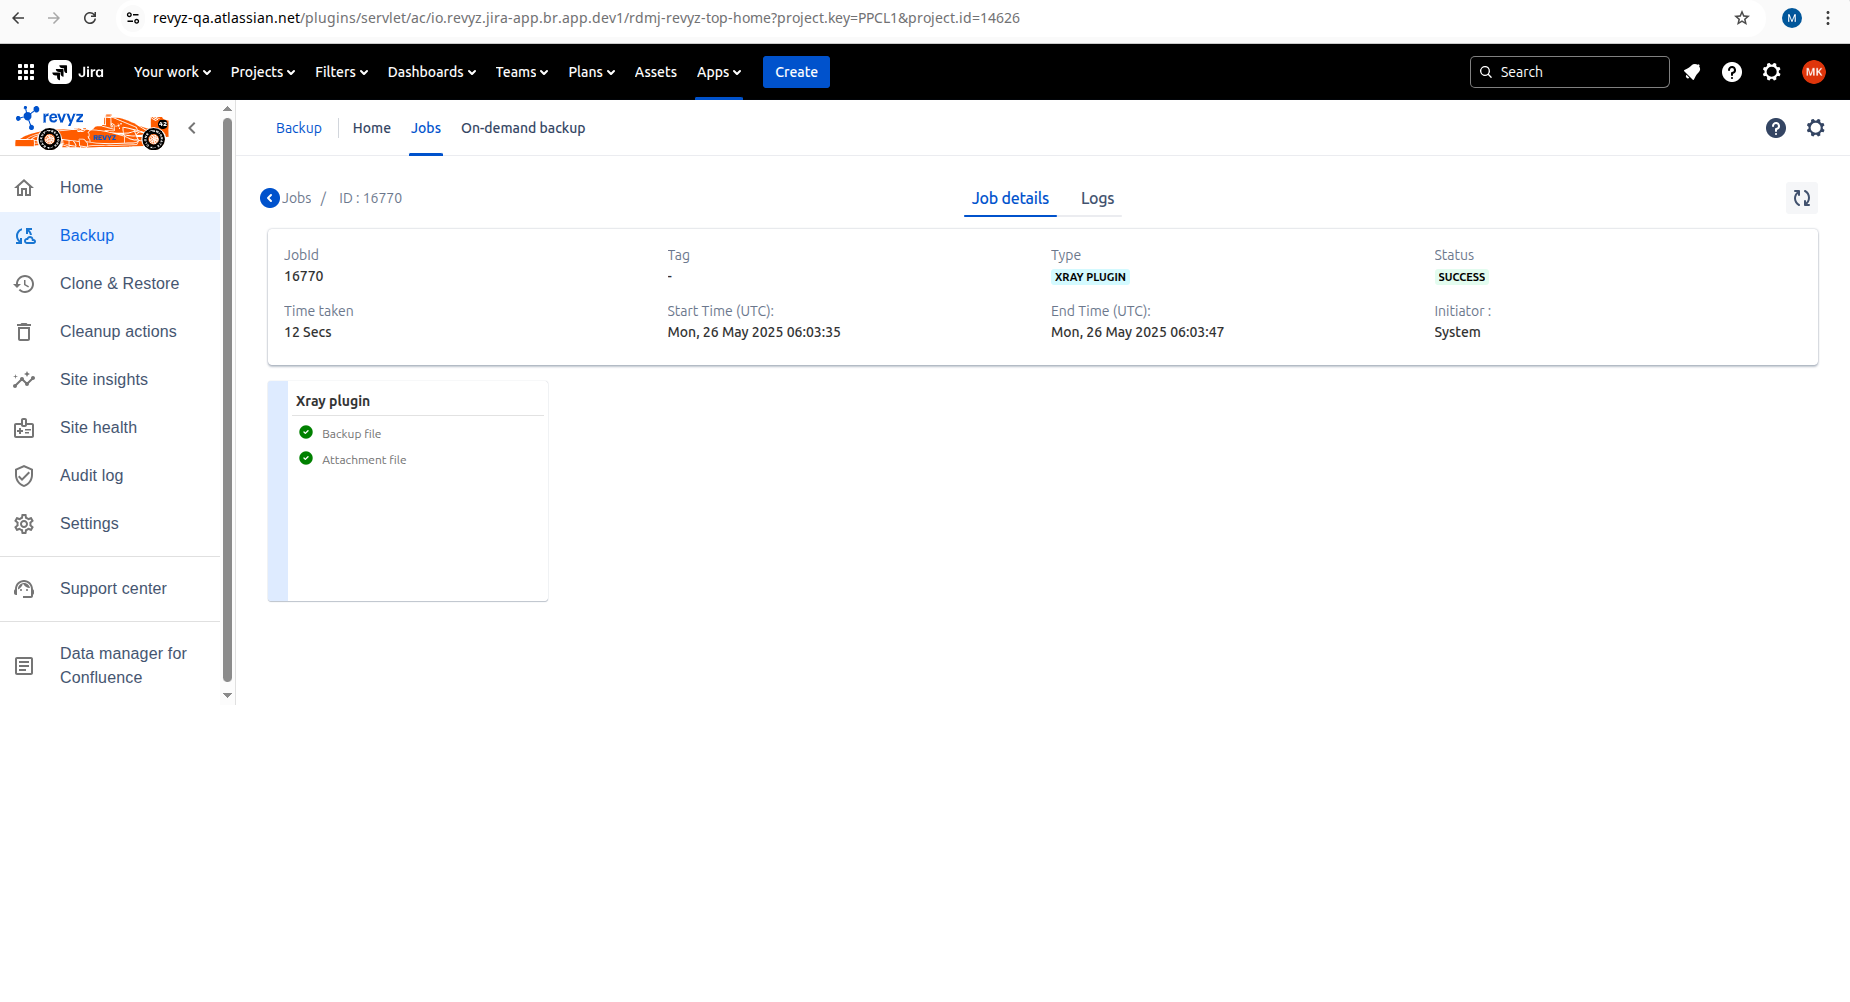Switch to the Logs tab
This screenshot has height=1002, width=1850.
coord(1097,198)
